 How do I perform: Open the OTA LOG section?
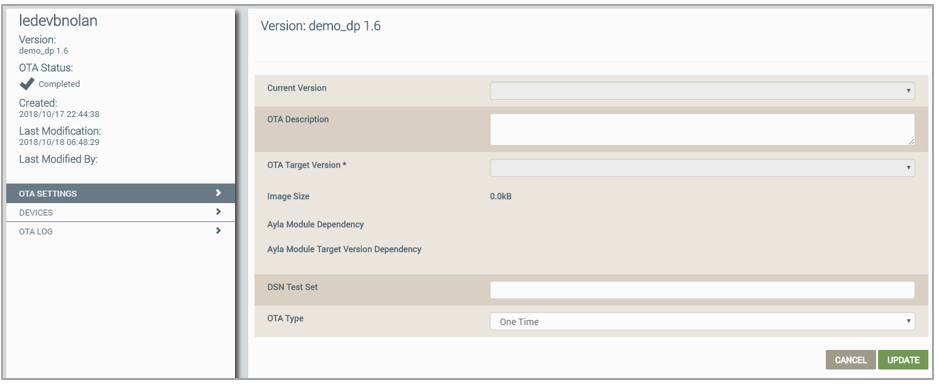tap(120, 231)
